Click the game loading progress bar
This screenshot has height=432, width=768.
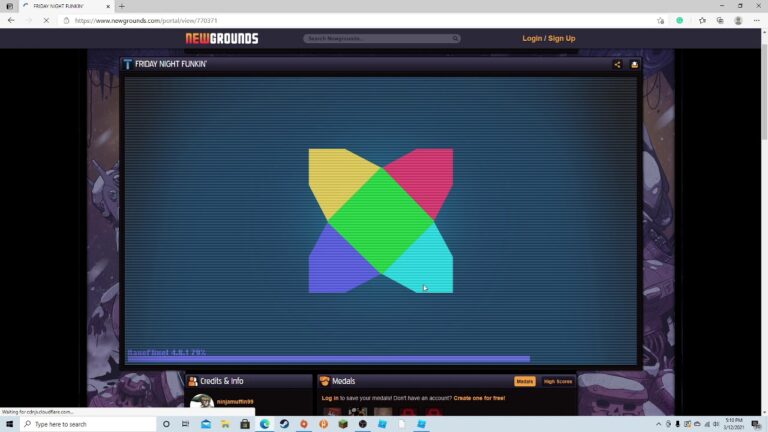[x=328, y=359]
